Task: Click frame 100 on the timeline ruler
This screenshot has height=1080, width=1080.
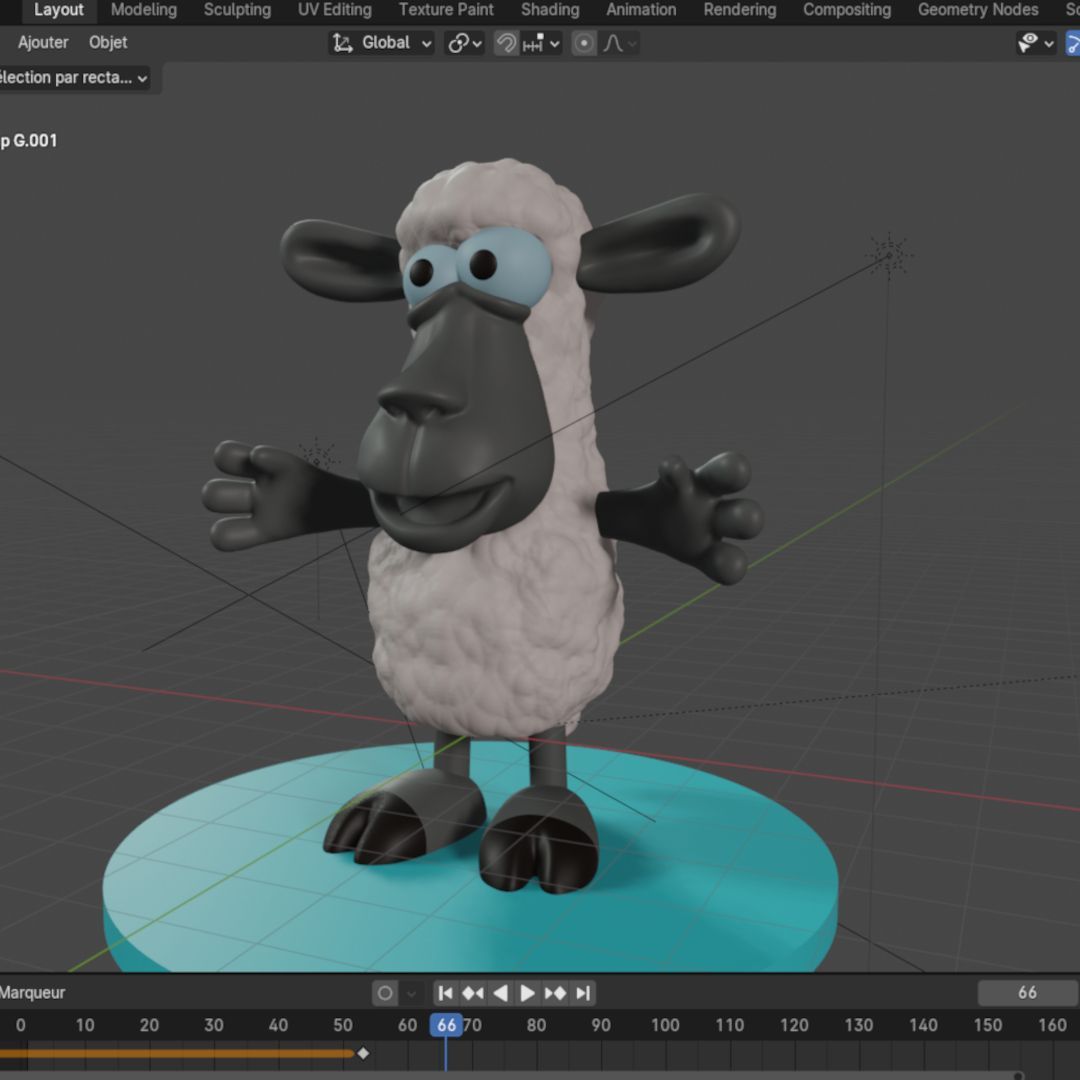Action: click(665, 1025)
